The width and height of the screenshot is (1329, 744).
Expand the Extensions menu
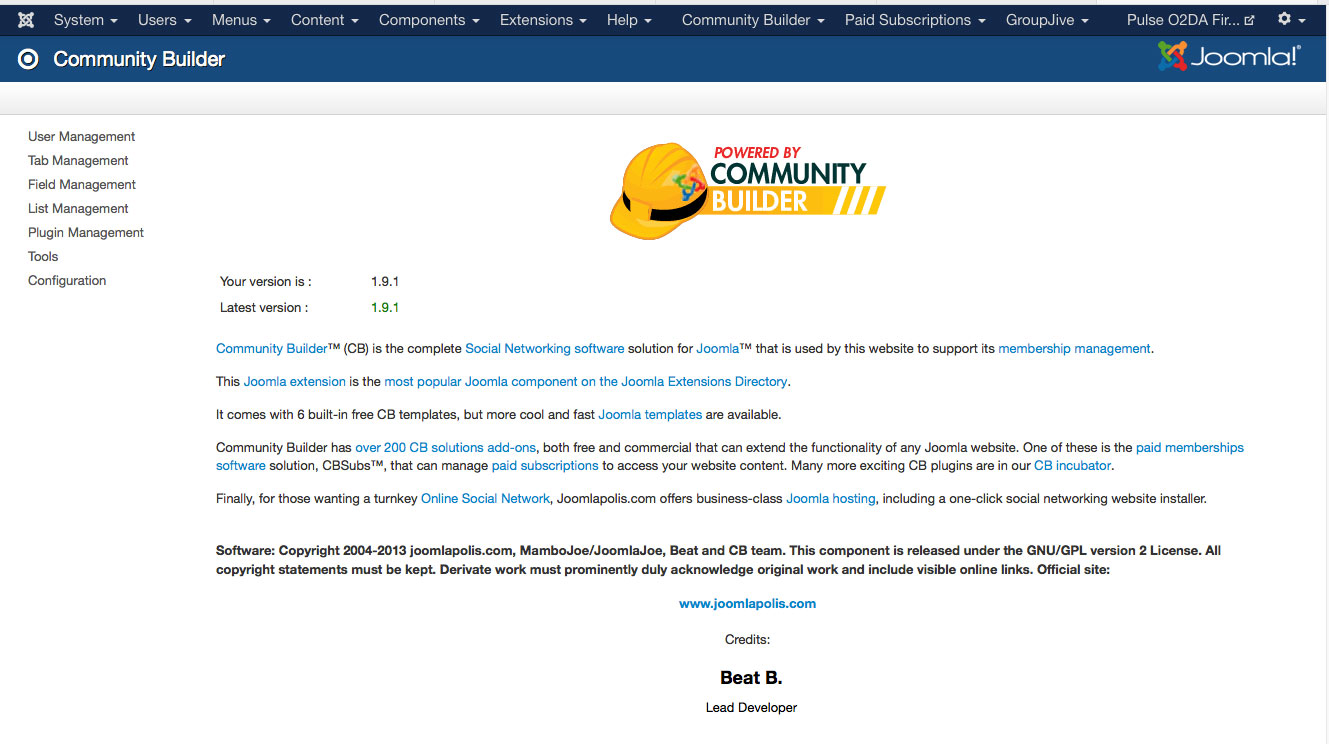(543, 20)
